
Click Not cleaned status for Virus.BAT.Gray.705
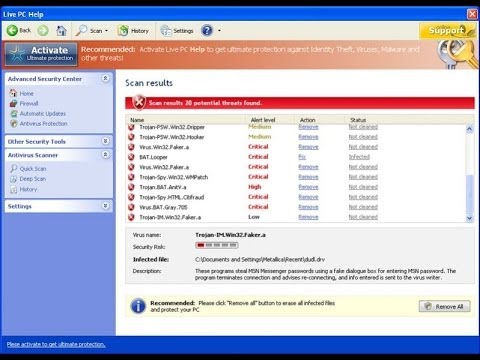click(363, 207)
